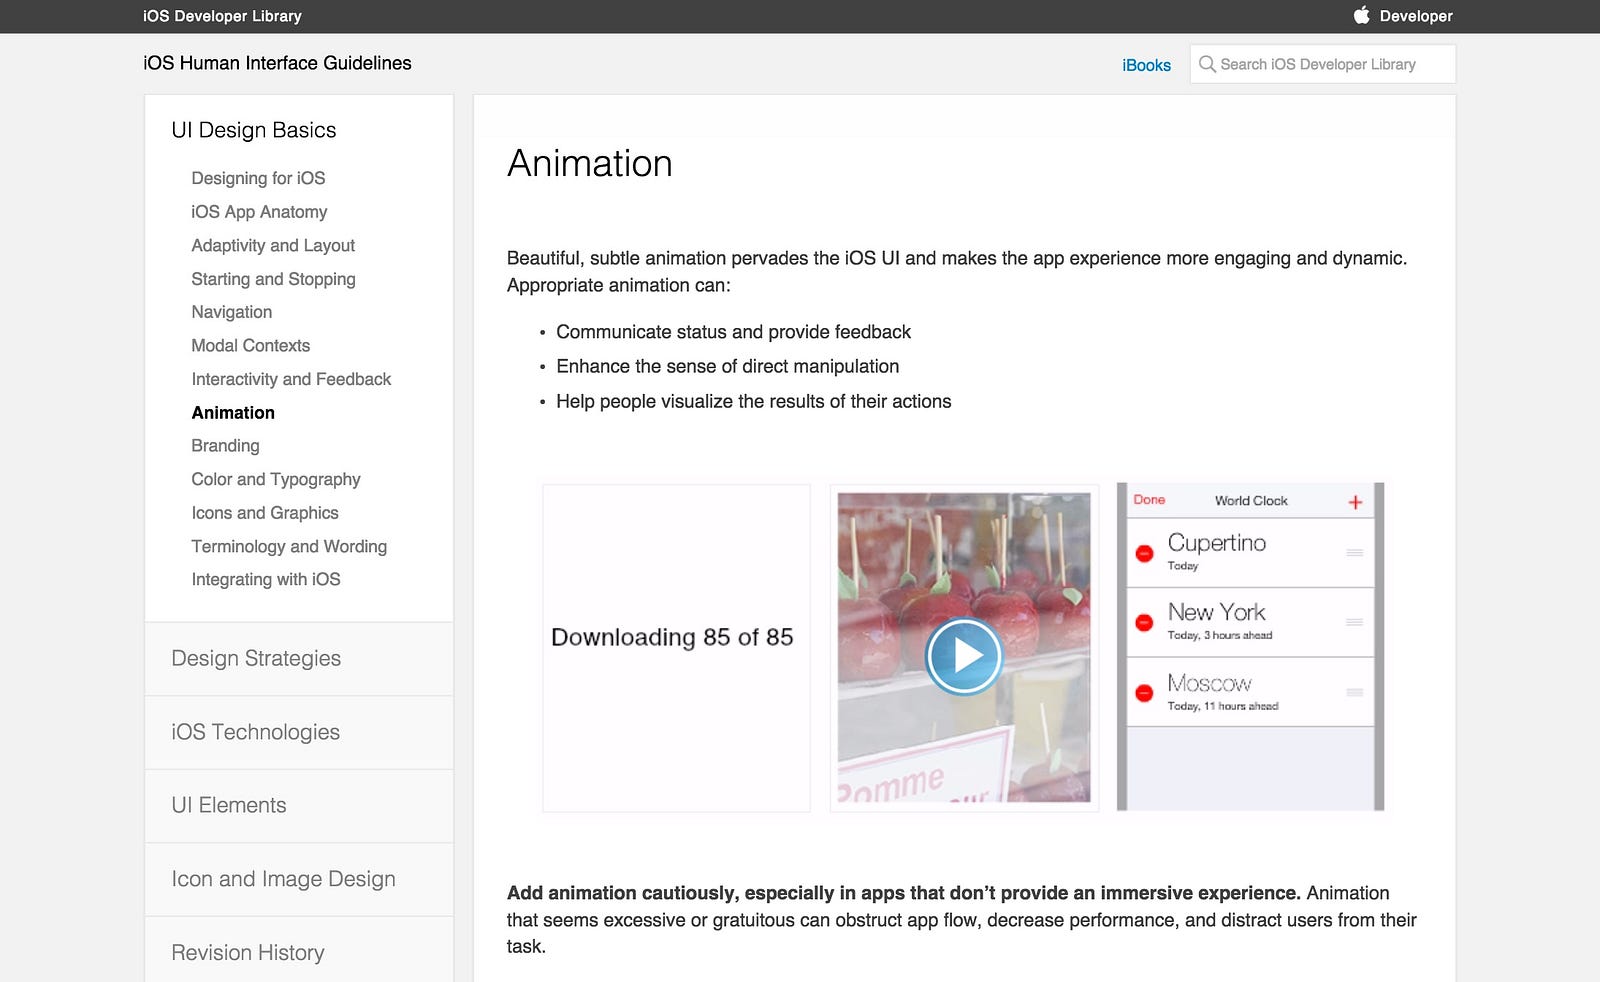Click 'Help people visualize the results' bullet

tap(753, 401)
